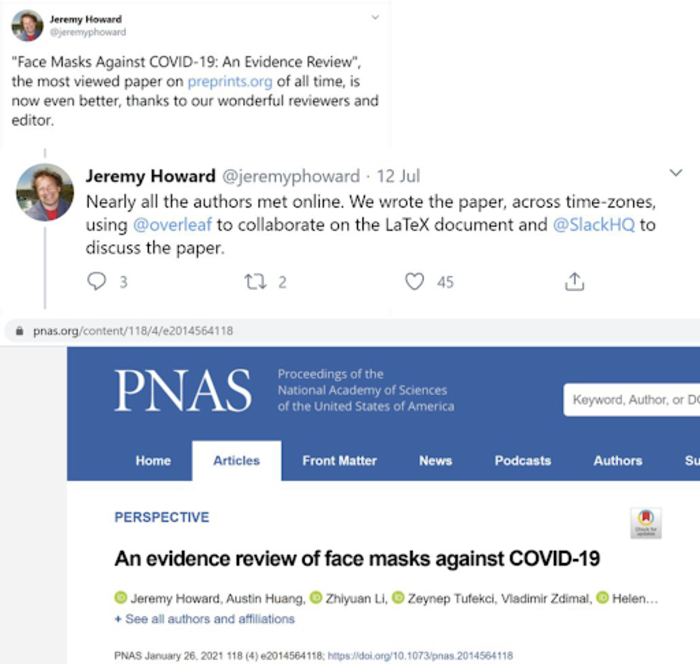700x664 pixels.
Task: Open the Articles tab
Action: coord(237,461)
